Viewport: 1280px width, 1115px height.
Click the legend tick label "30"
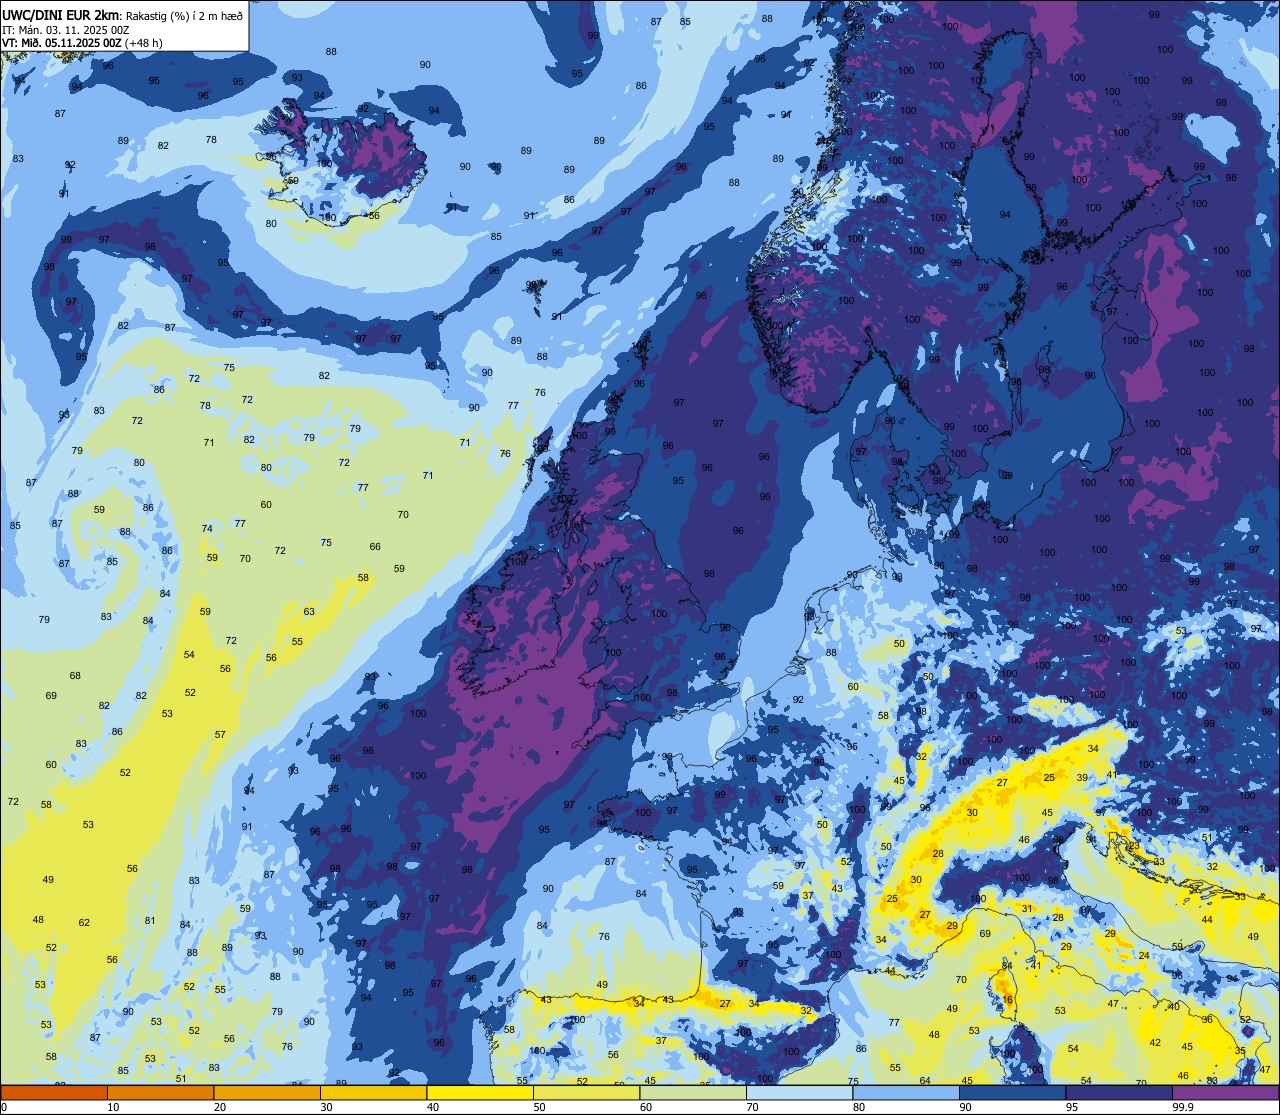(x=326, y=1107)
